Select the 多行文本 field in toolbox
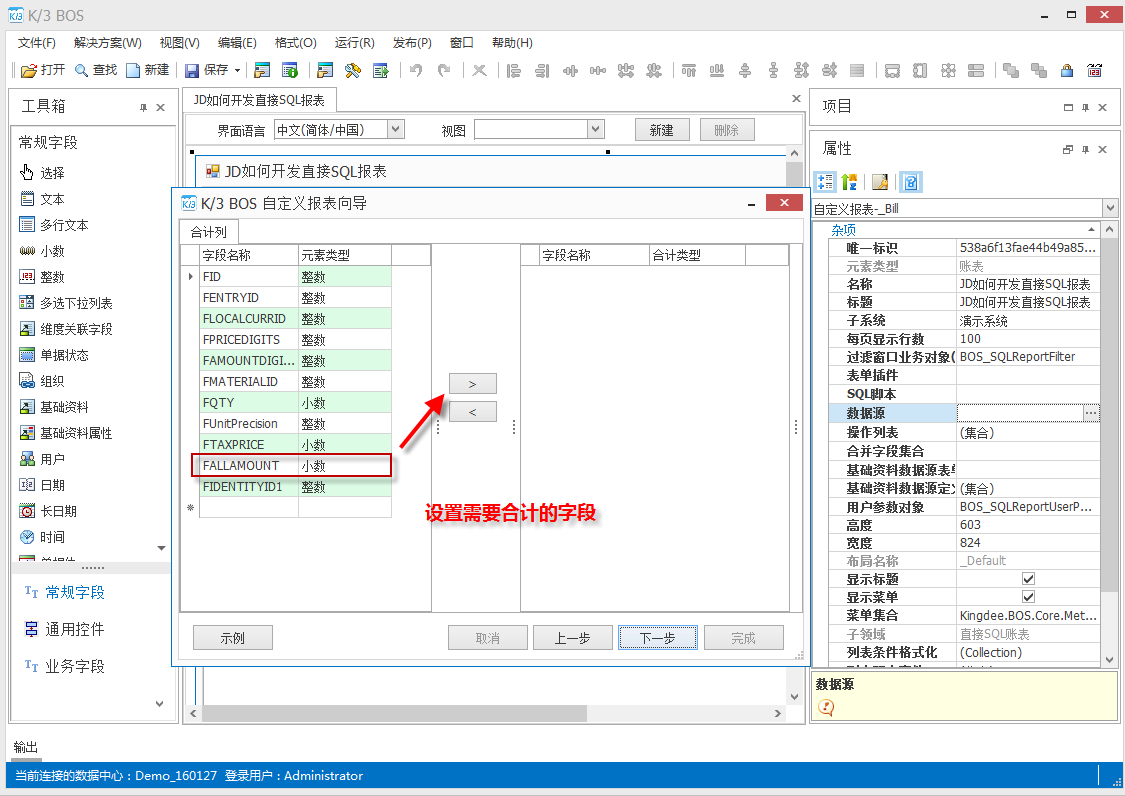This screenshot has height=796, width=1125. 54,225
